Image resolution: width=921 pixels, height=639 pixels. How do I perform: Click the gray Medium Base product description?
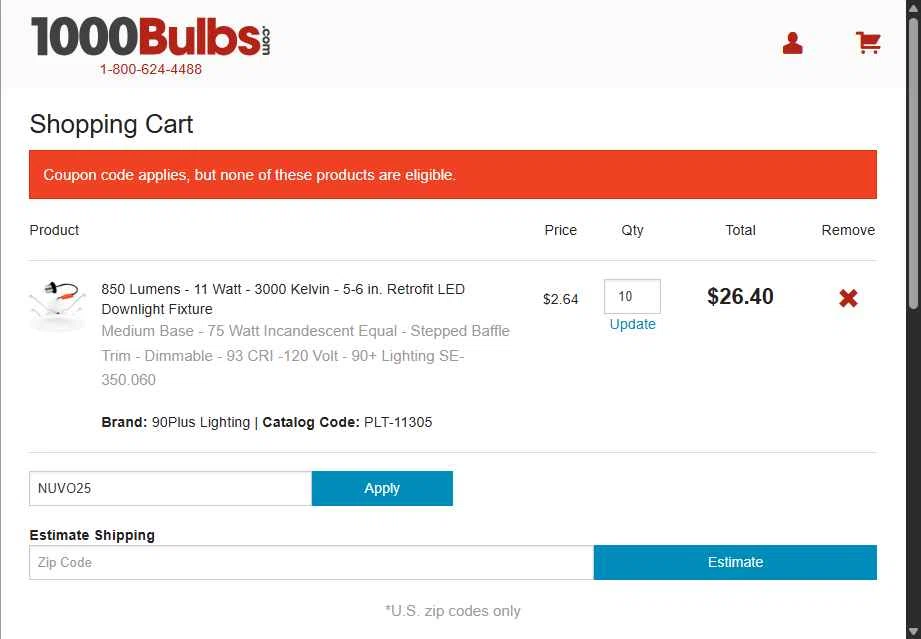tap(305, 355)
